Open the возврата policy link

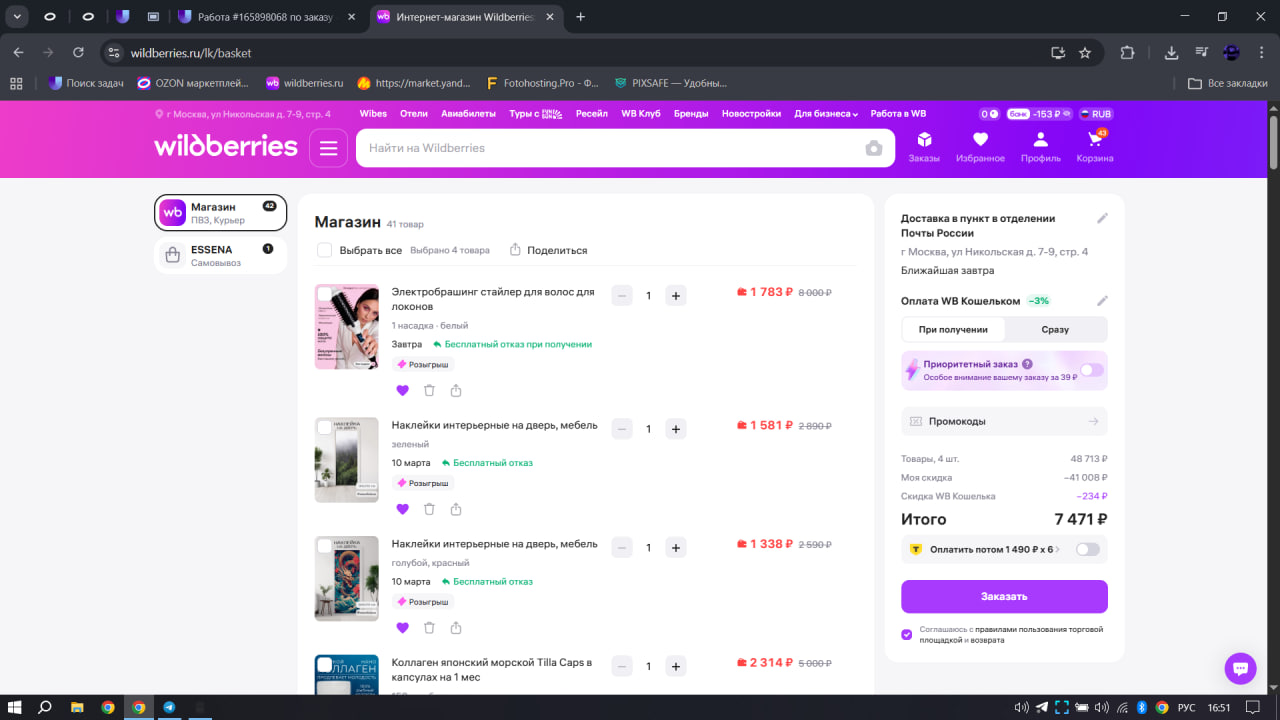point(987,639)
